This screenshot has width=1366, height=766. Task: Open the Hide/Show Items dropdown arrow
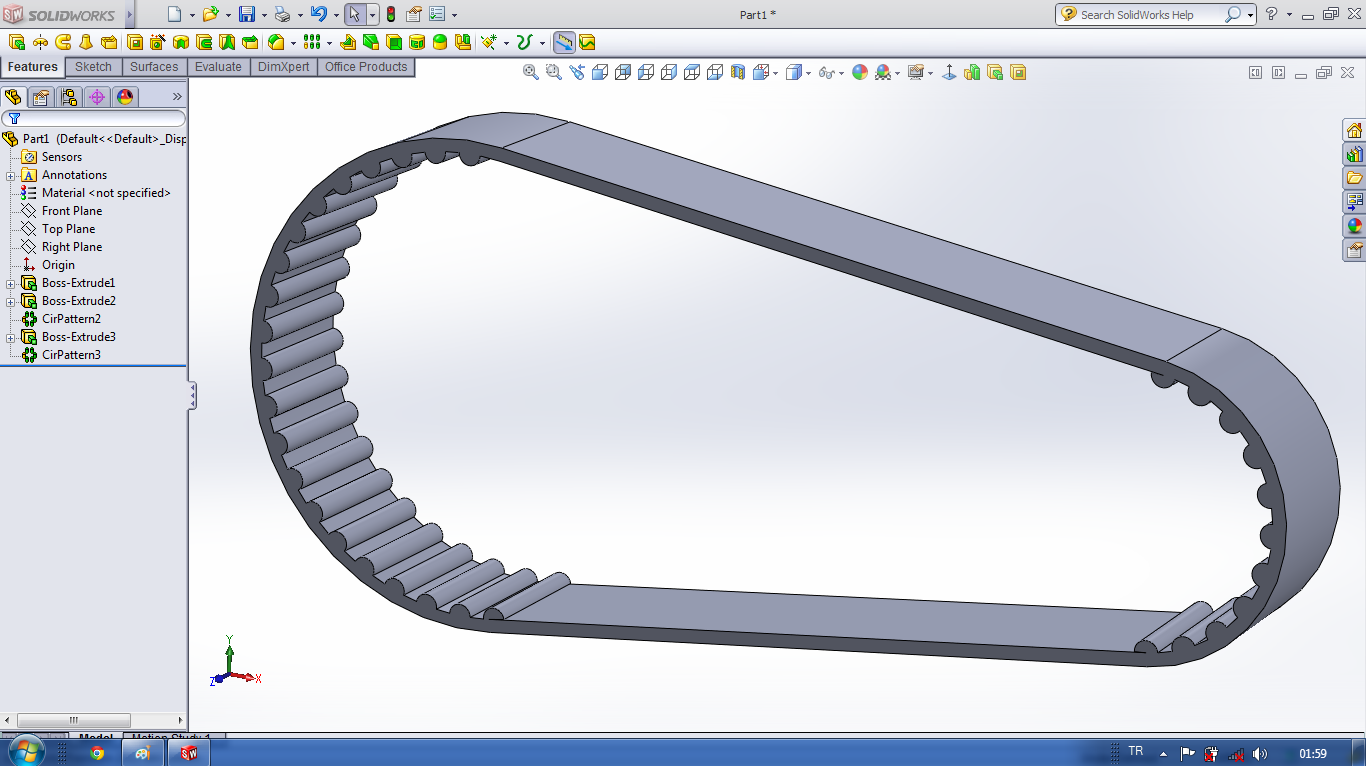[x=842, y=73]
